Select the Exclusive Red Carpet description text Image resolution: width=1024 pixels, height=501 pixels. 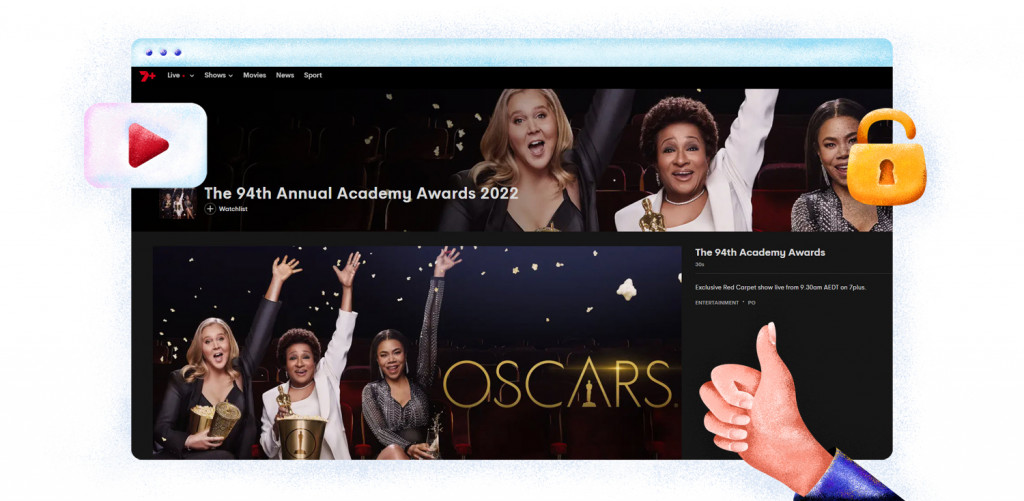point(780,287)
